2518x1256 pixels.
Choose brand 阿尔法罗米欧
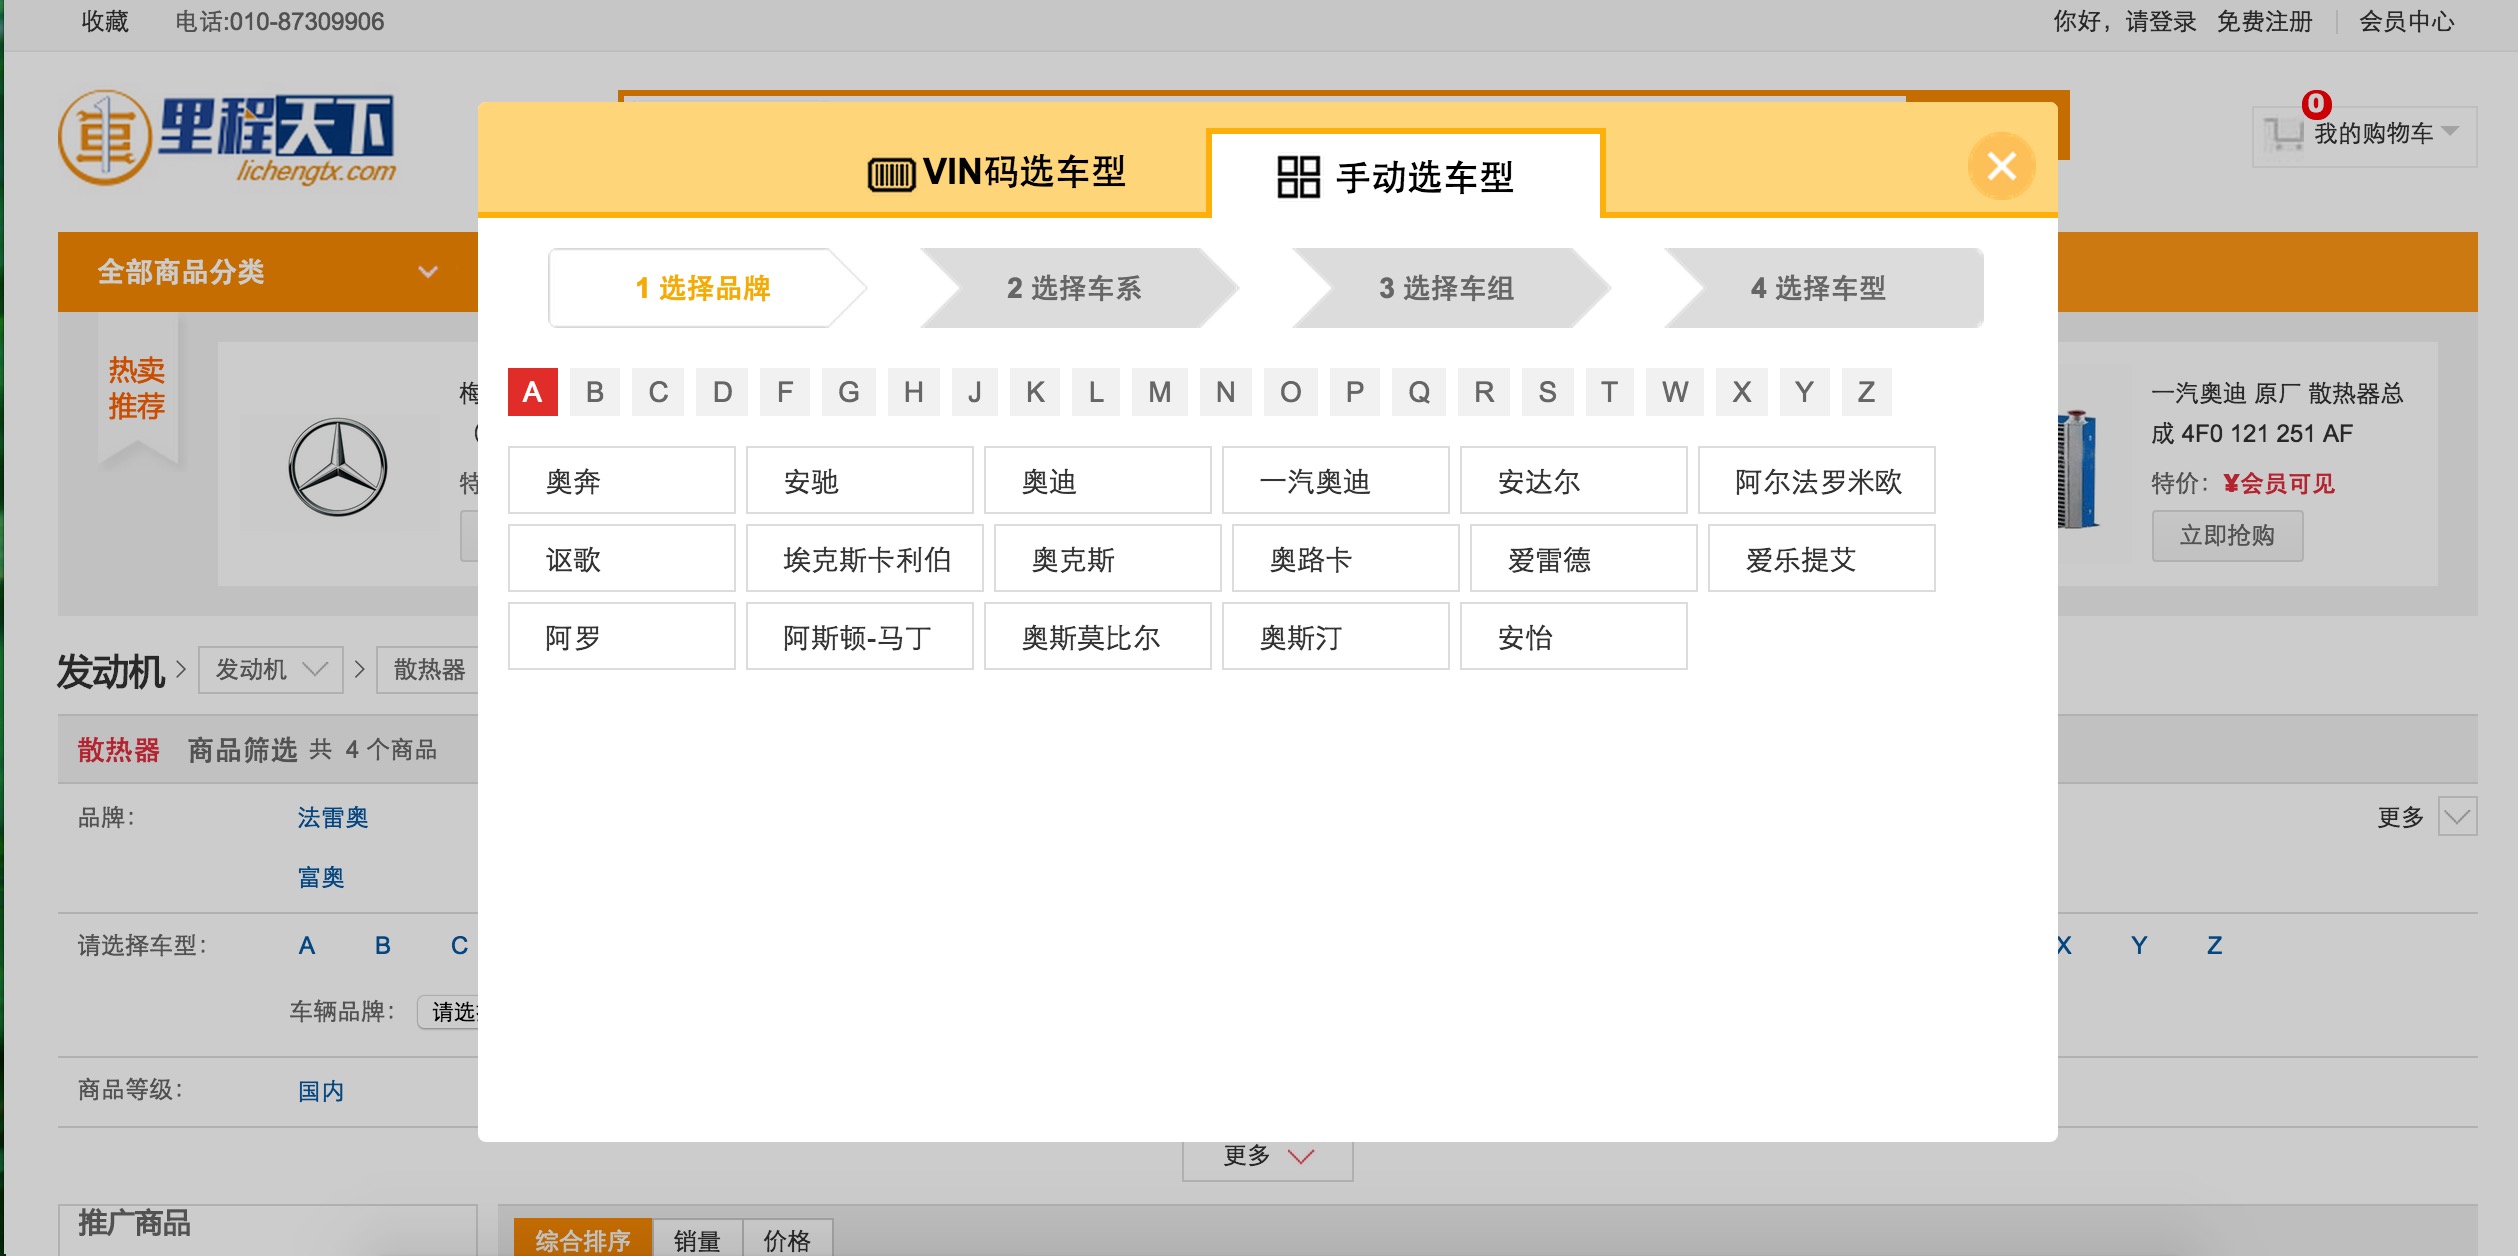coord(1817,481)
